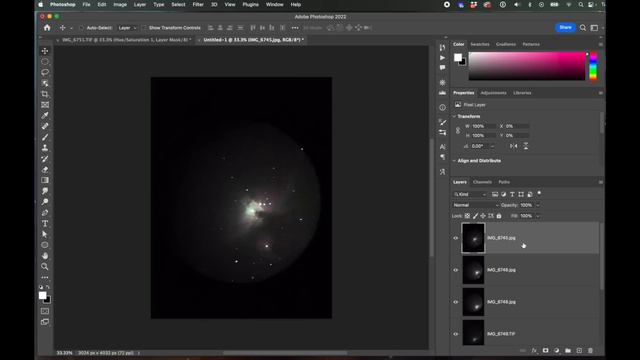Create a new layer
Screen dimensions: 640x360
(x=579, y=351)
